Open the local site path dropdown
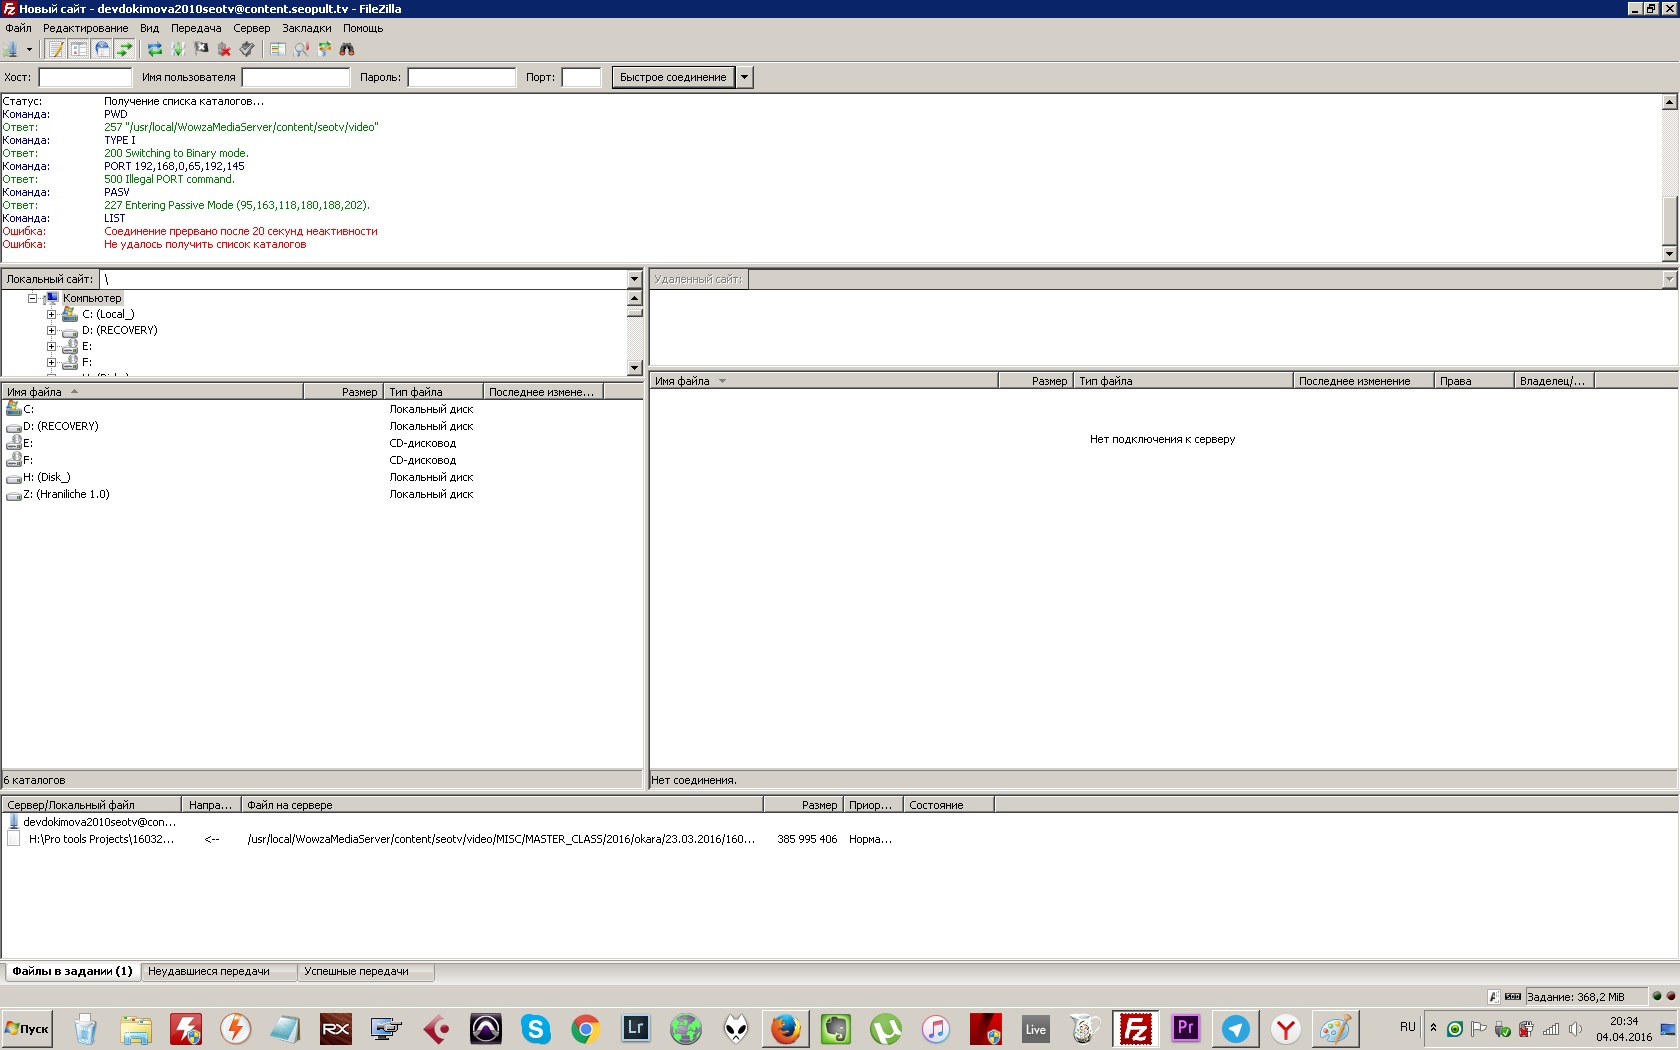This screenshot has width=1680, height=1050. (634, 279)
